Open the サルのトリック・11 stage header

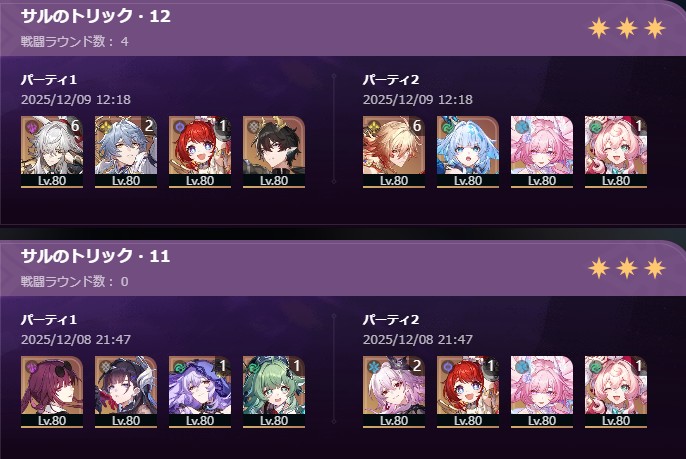95,256
